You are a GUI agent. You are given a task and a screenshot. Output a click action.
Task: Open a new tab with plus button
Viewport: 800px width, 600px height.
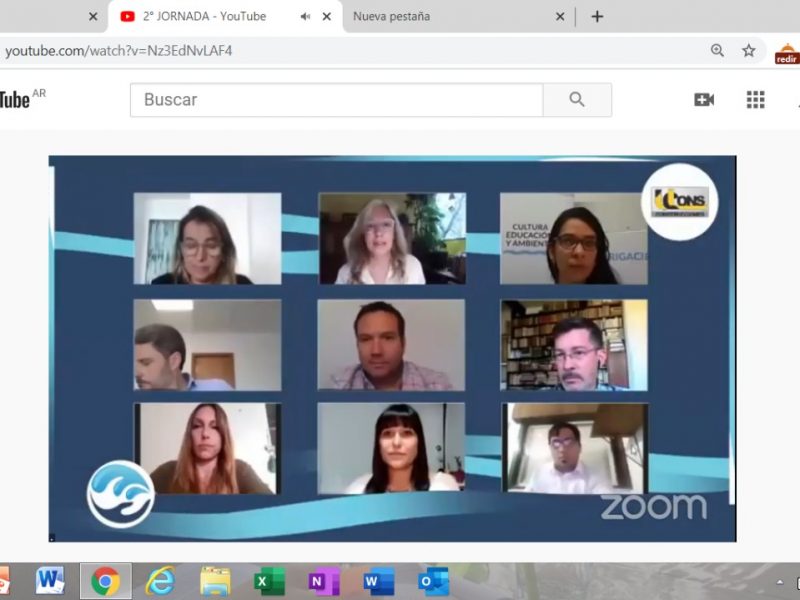coord(597,16)
